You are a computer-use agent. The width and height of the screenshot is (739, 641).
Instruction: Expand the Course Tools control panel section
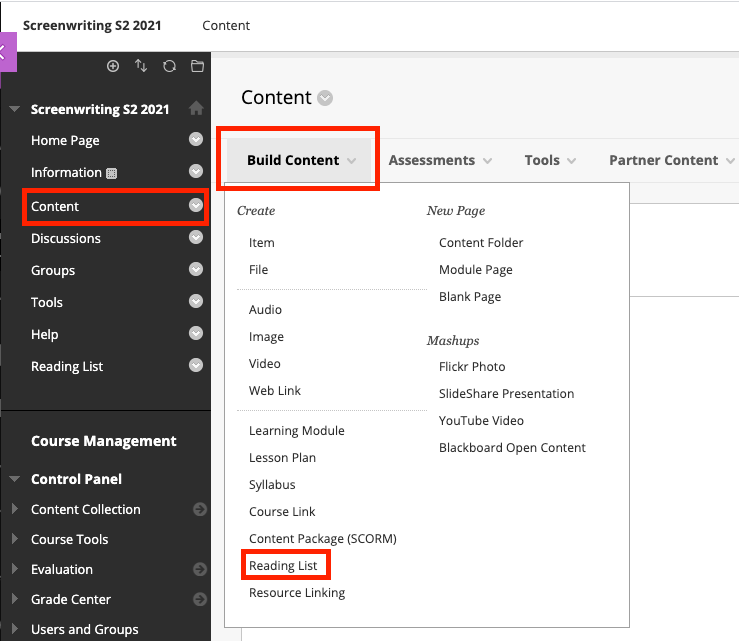[14, 539]
